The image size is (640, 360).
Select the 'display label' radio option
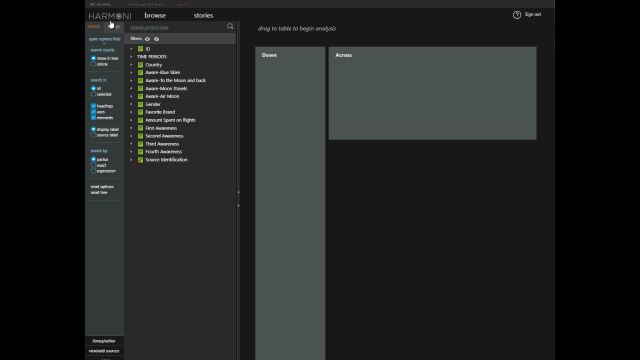[93, 129]
